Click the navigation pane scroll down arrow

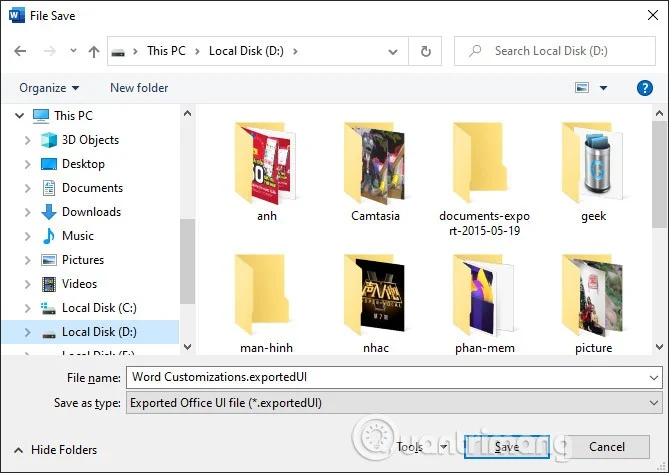(x=187, y=347)
